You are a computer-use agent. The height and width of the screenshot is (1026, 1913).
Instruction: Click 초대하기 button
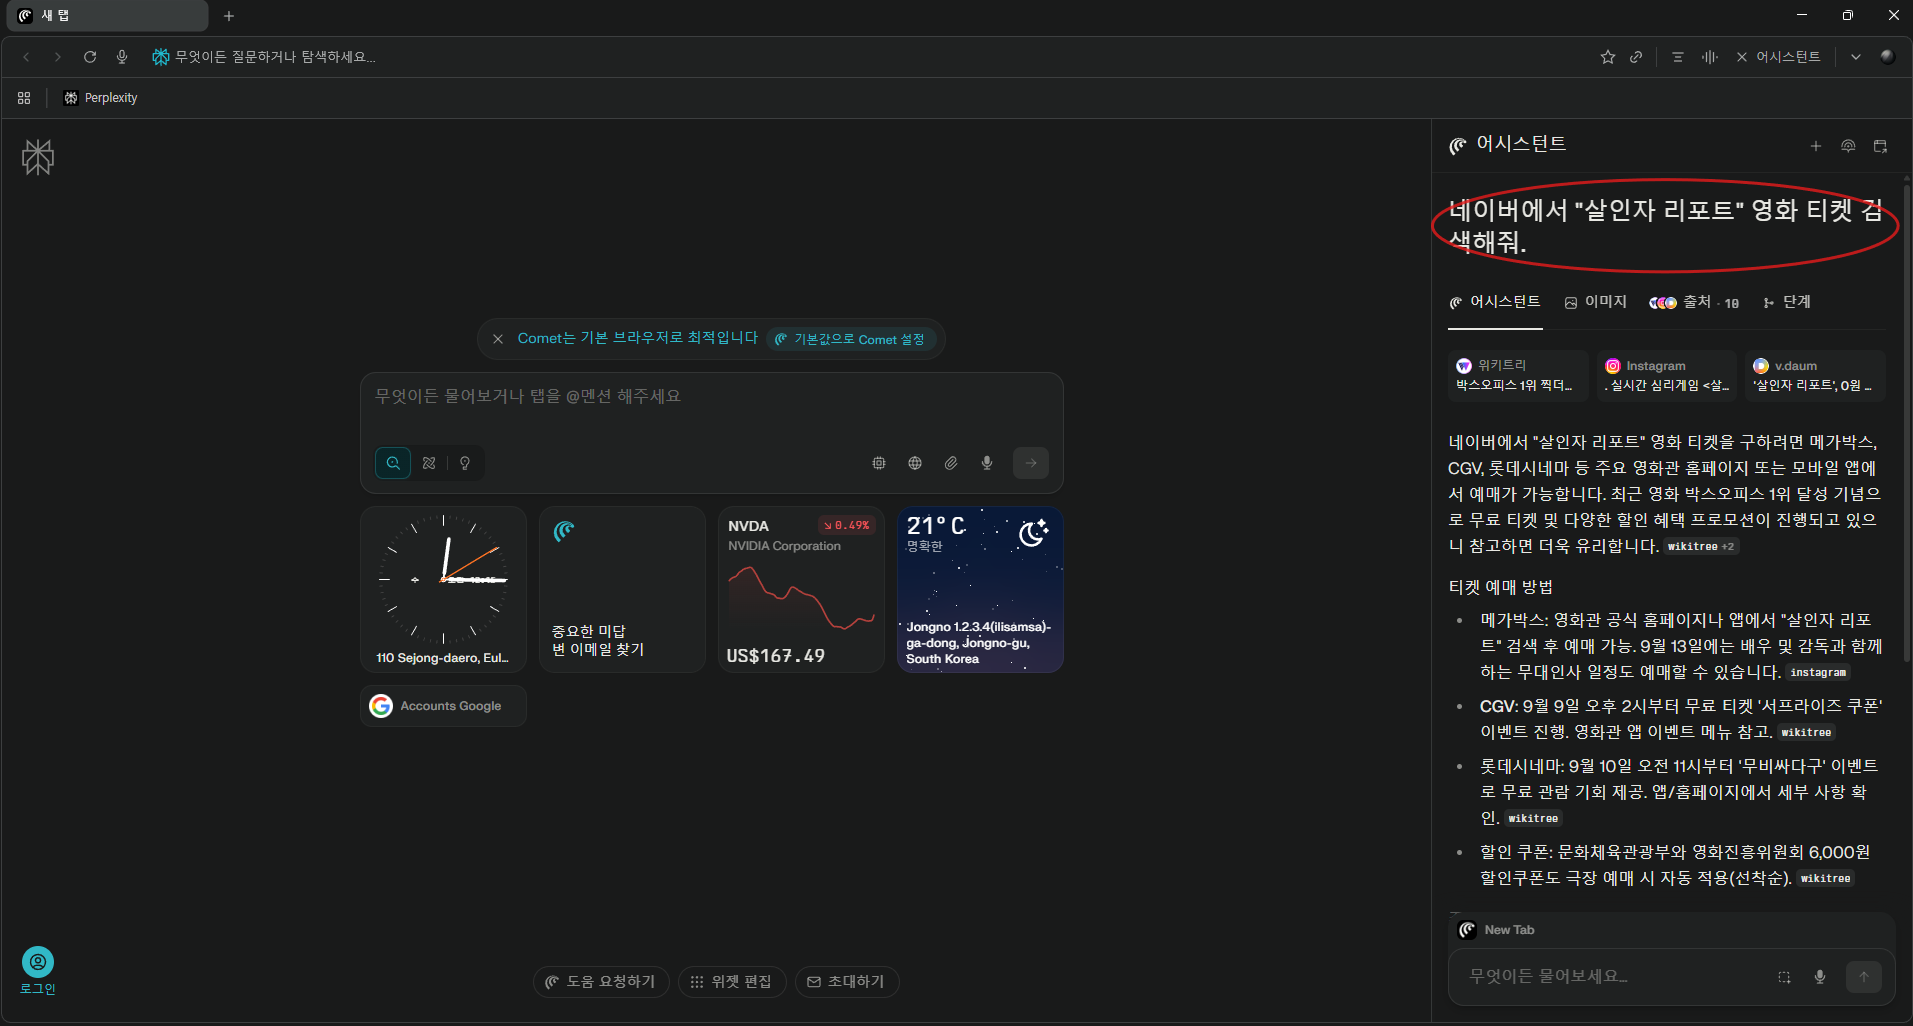click(847, 982)
